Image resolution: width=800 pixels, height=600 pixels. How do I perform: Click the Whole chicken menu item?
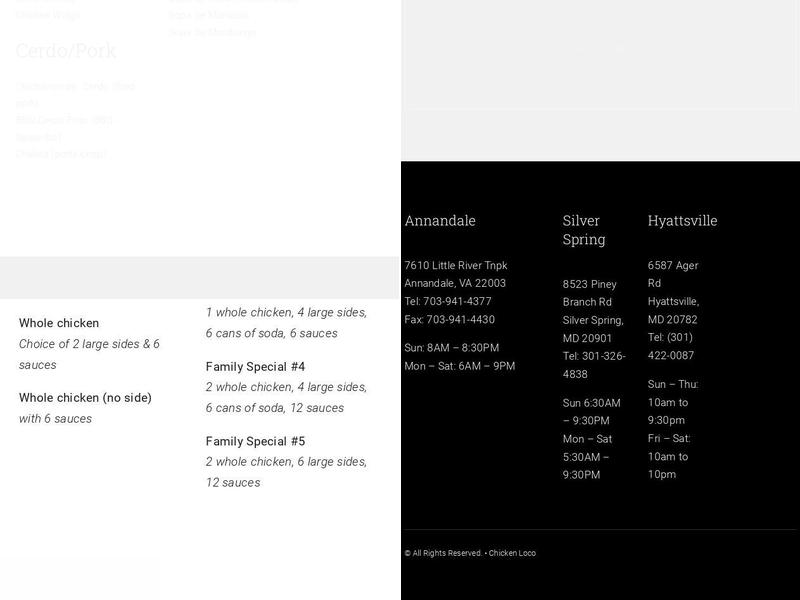click(x=59, y=323)
